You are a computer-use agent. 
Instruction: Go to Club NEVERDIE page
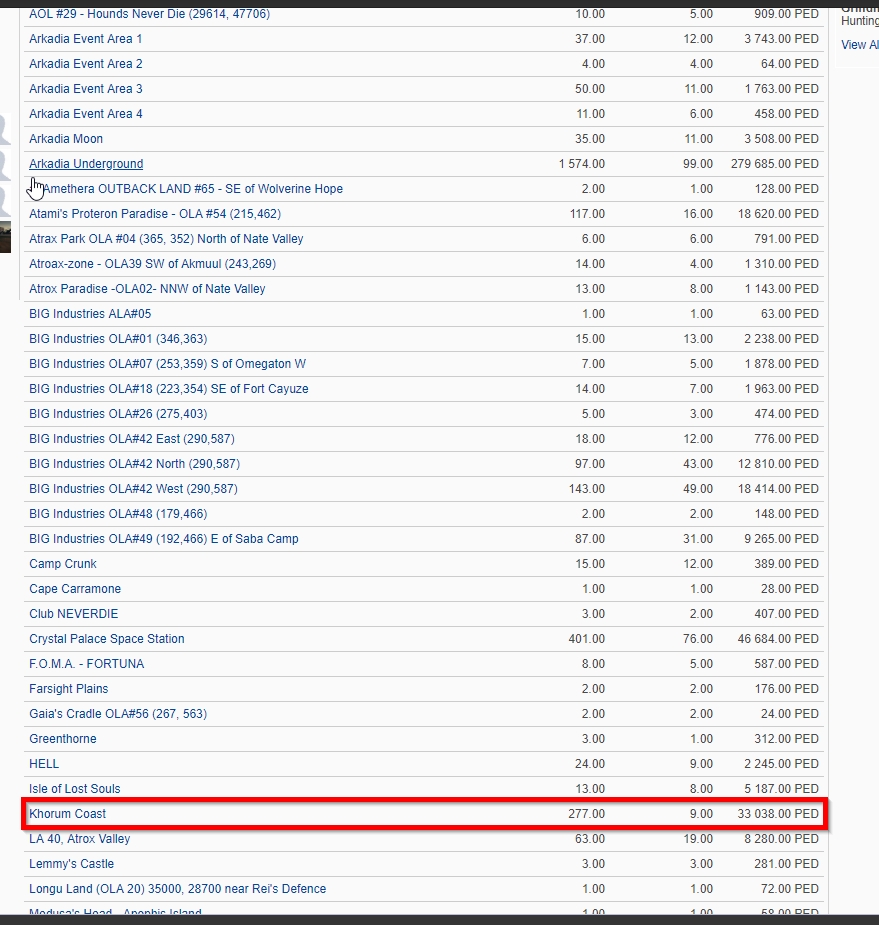tap(73, 614)
